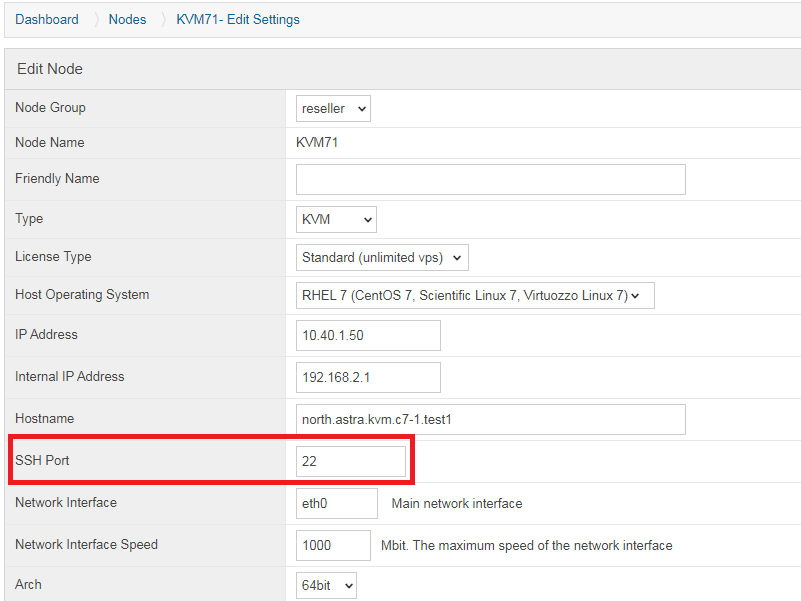The image size is (801, 601).
Task: Select the KVM71- Edit Settings breadcrumb
Action: click(x=238, y=19)
